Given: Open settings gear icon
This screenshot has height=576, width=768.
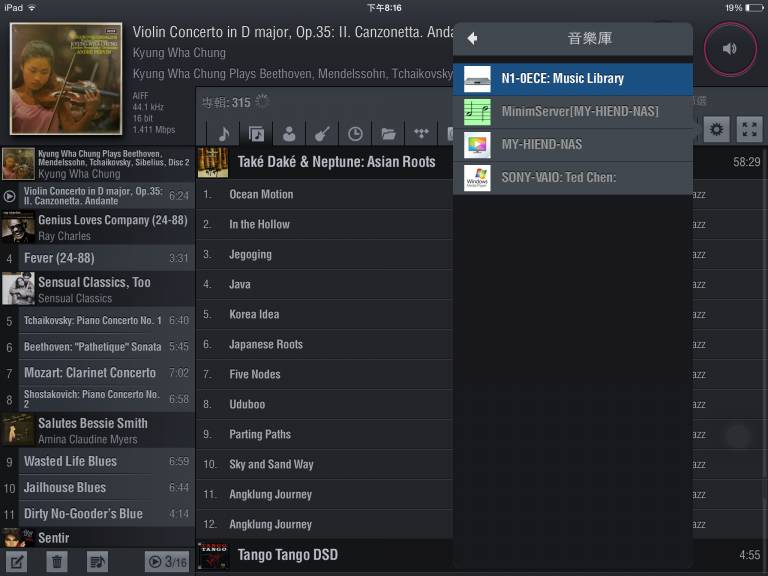Looking at the screenshot, I should [716, 129].
